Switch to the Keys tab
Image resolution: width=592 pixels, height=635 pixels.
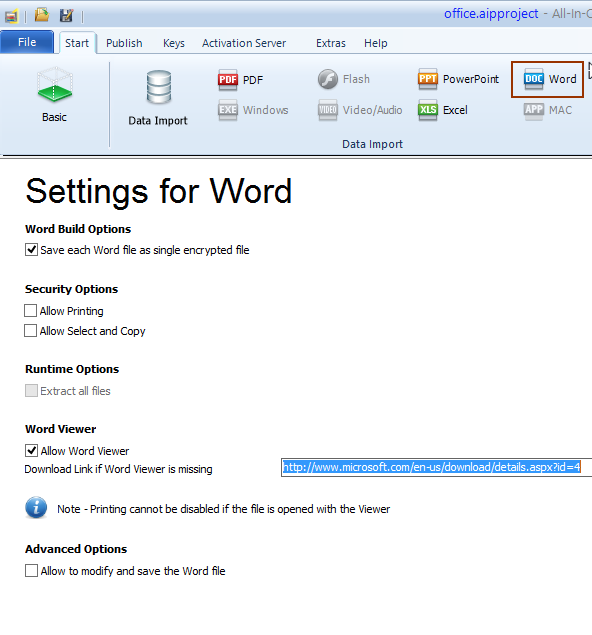point(174,43)
